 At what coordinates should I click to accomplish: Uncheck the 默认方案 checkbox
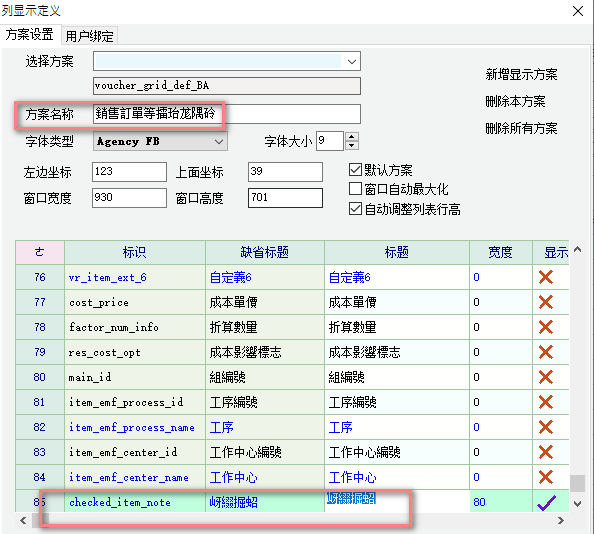pyautogui.click(x=355, y=170)
